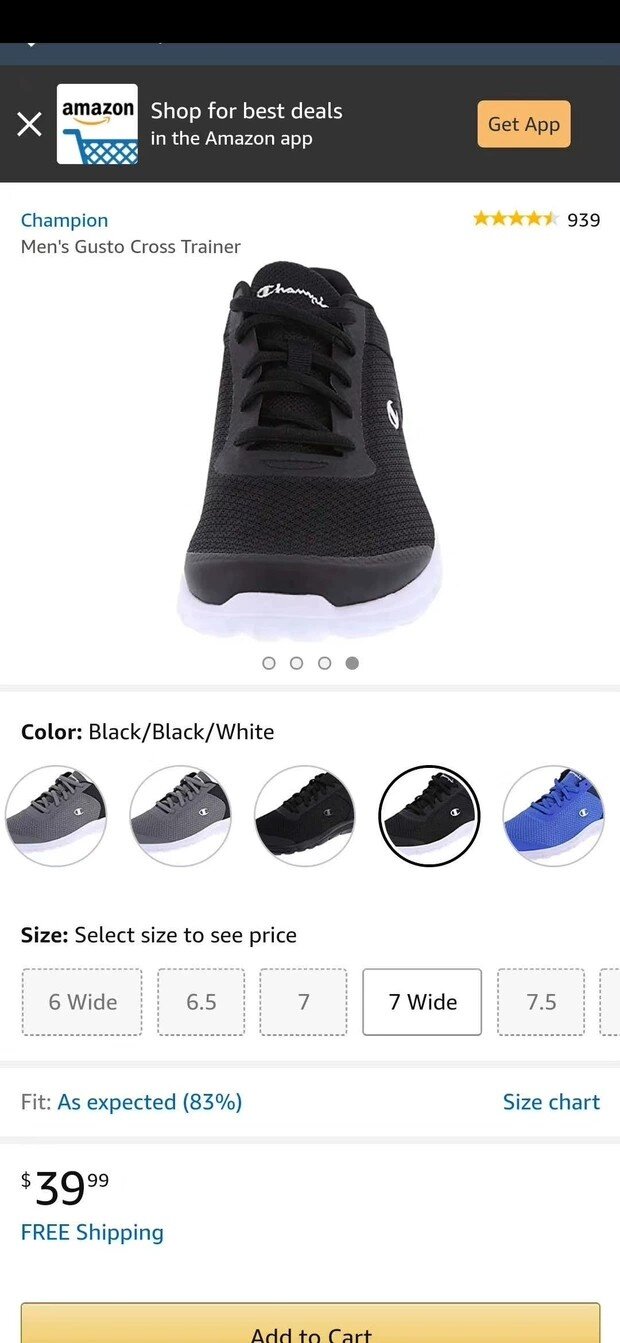Go to third image carousel dot

click(324, 663)
